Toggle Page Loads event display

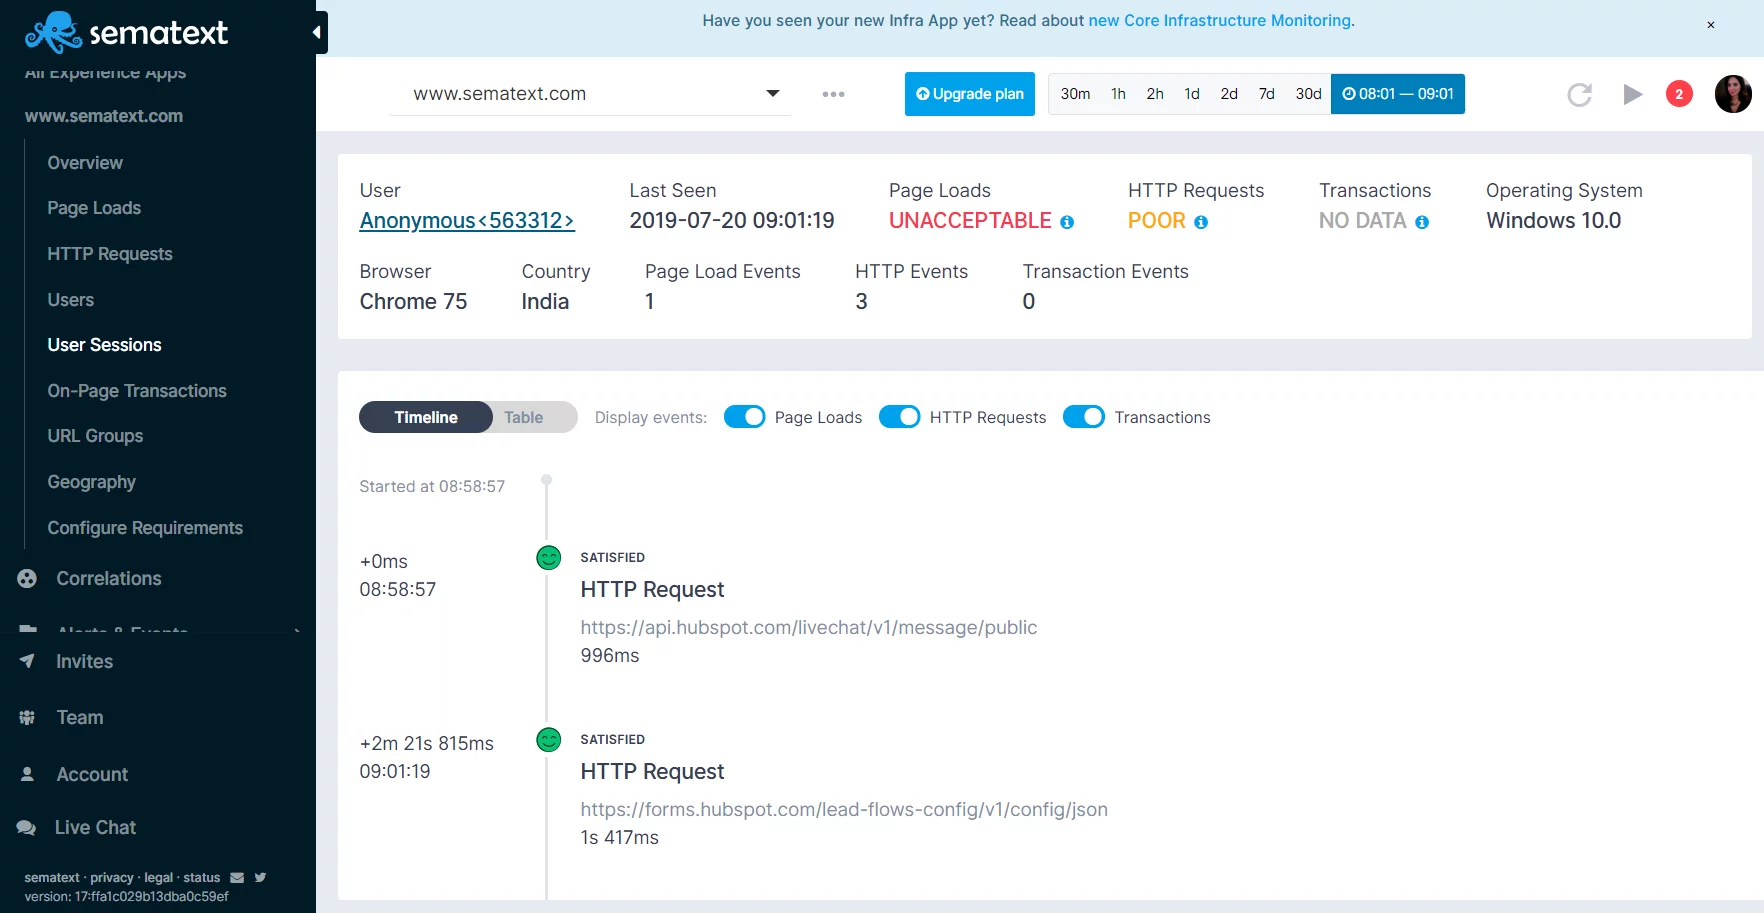(744, 417)
